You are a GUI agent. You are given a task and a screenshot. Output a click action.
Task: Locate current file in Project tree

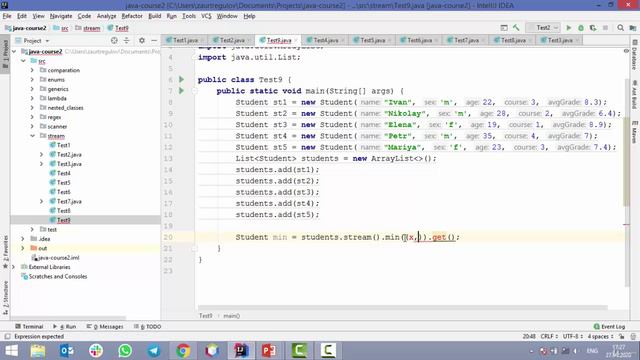click(114, 40)
